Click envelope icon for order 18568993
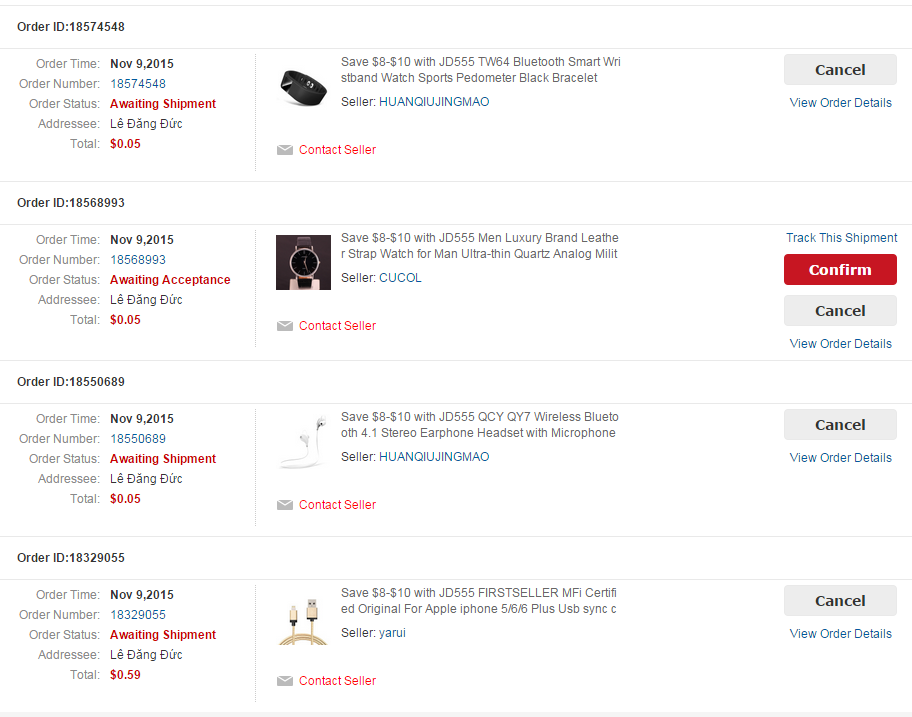Screen dimensions: 912x717 (285, 326)
